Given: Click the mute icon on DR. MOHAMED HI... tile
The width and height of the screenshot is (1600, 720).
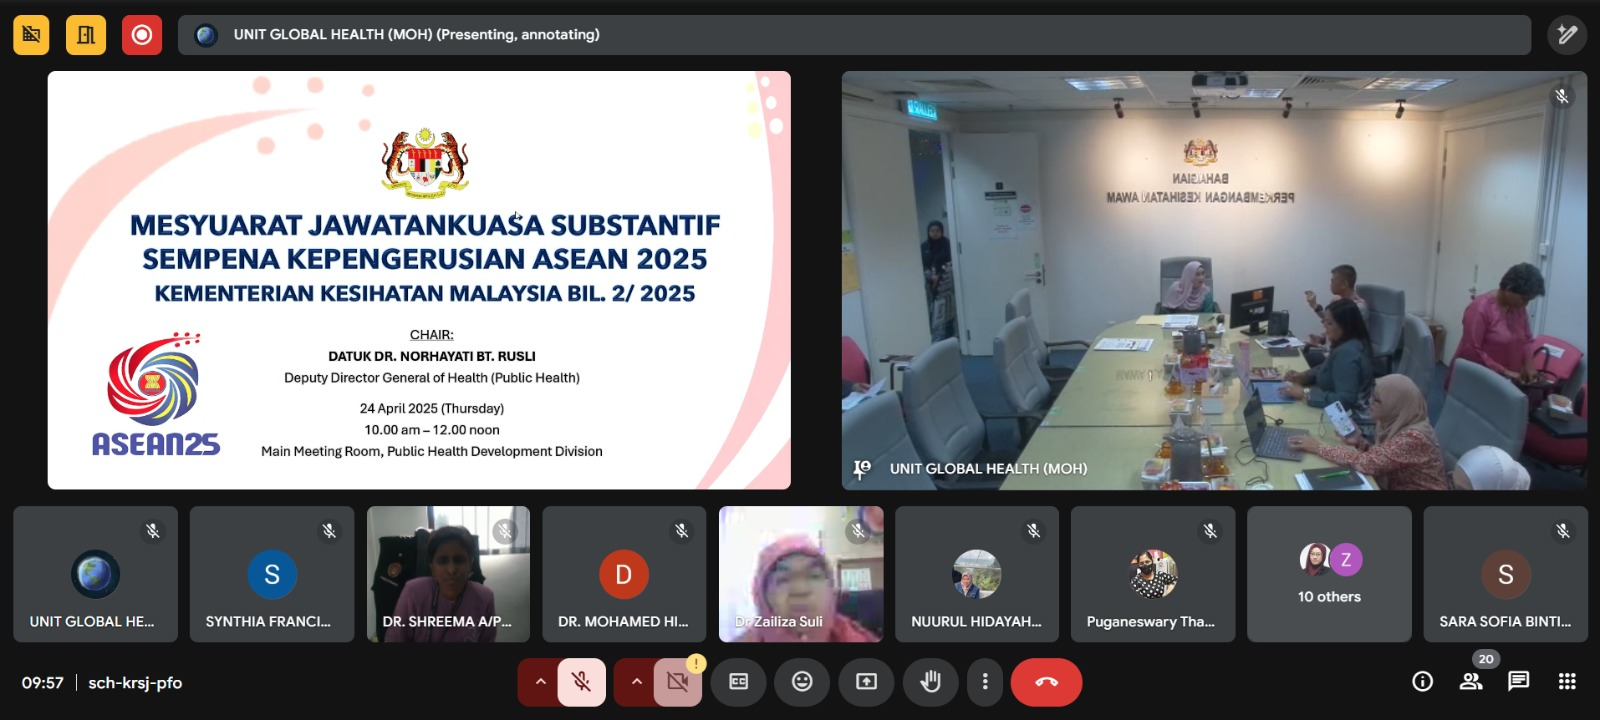Looking at the screenshot, I should [681, 531].
